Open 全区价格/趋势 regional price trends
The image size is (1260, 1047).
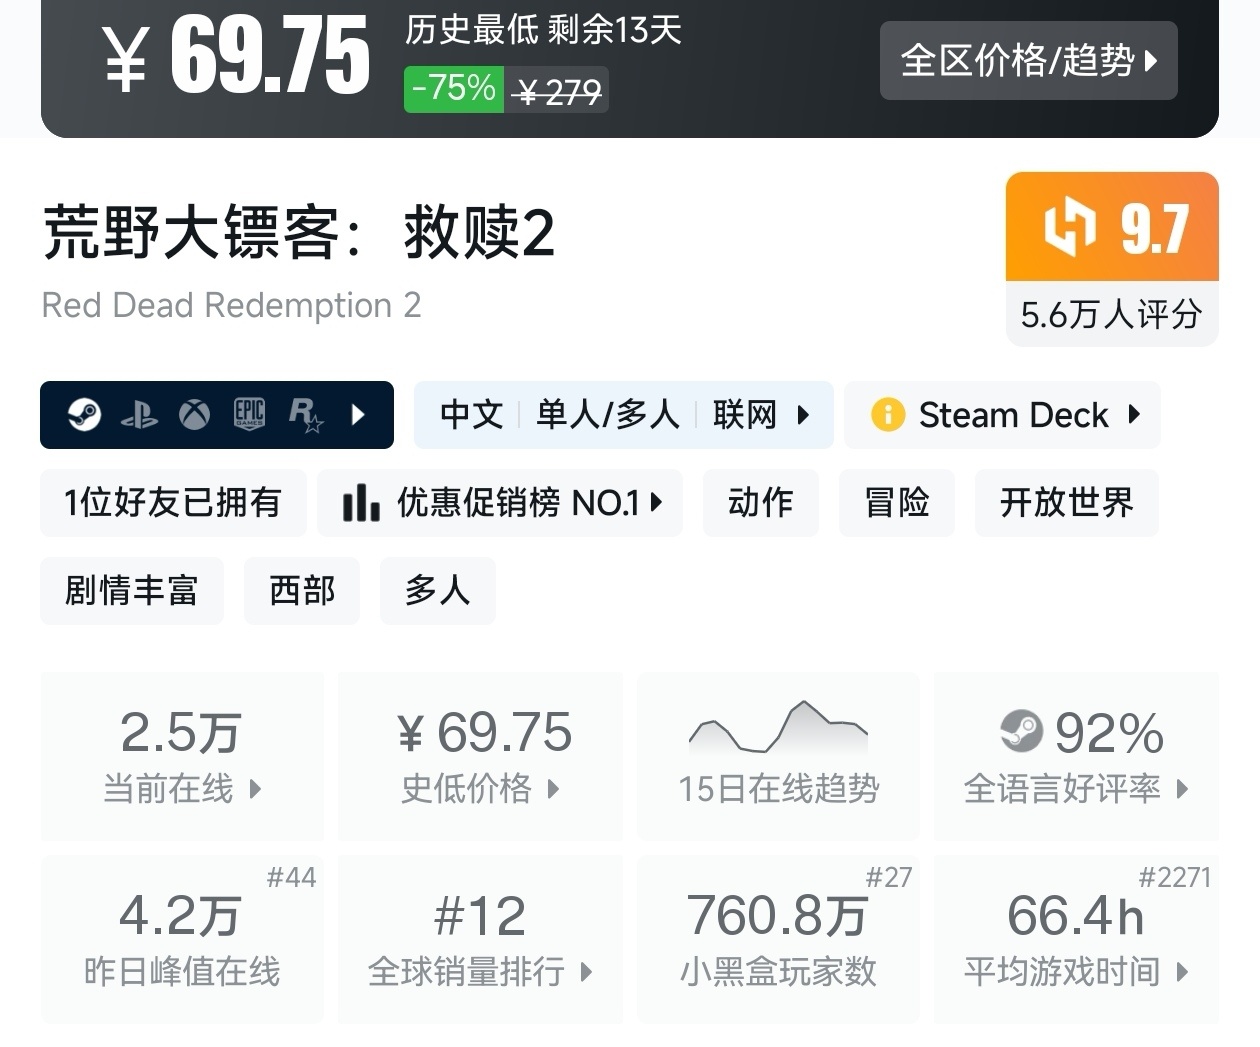point(1028,61)
